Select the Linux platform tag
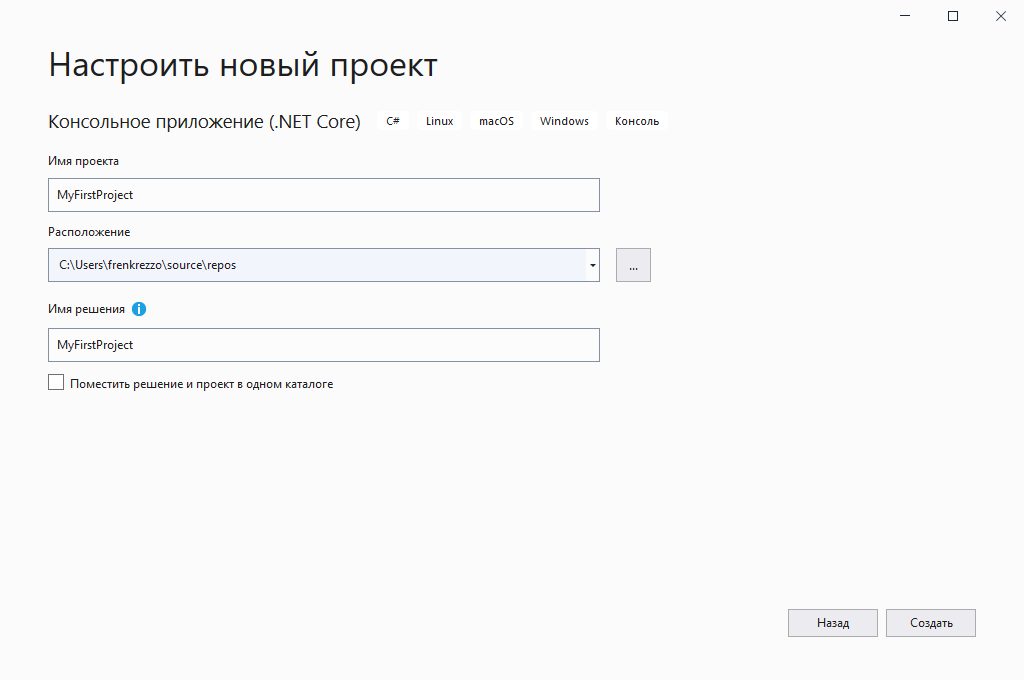Screen dimensions: 1024x680 tap(439, 121)
